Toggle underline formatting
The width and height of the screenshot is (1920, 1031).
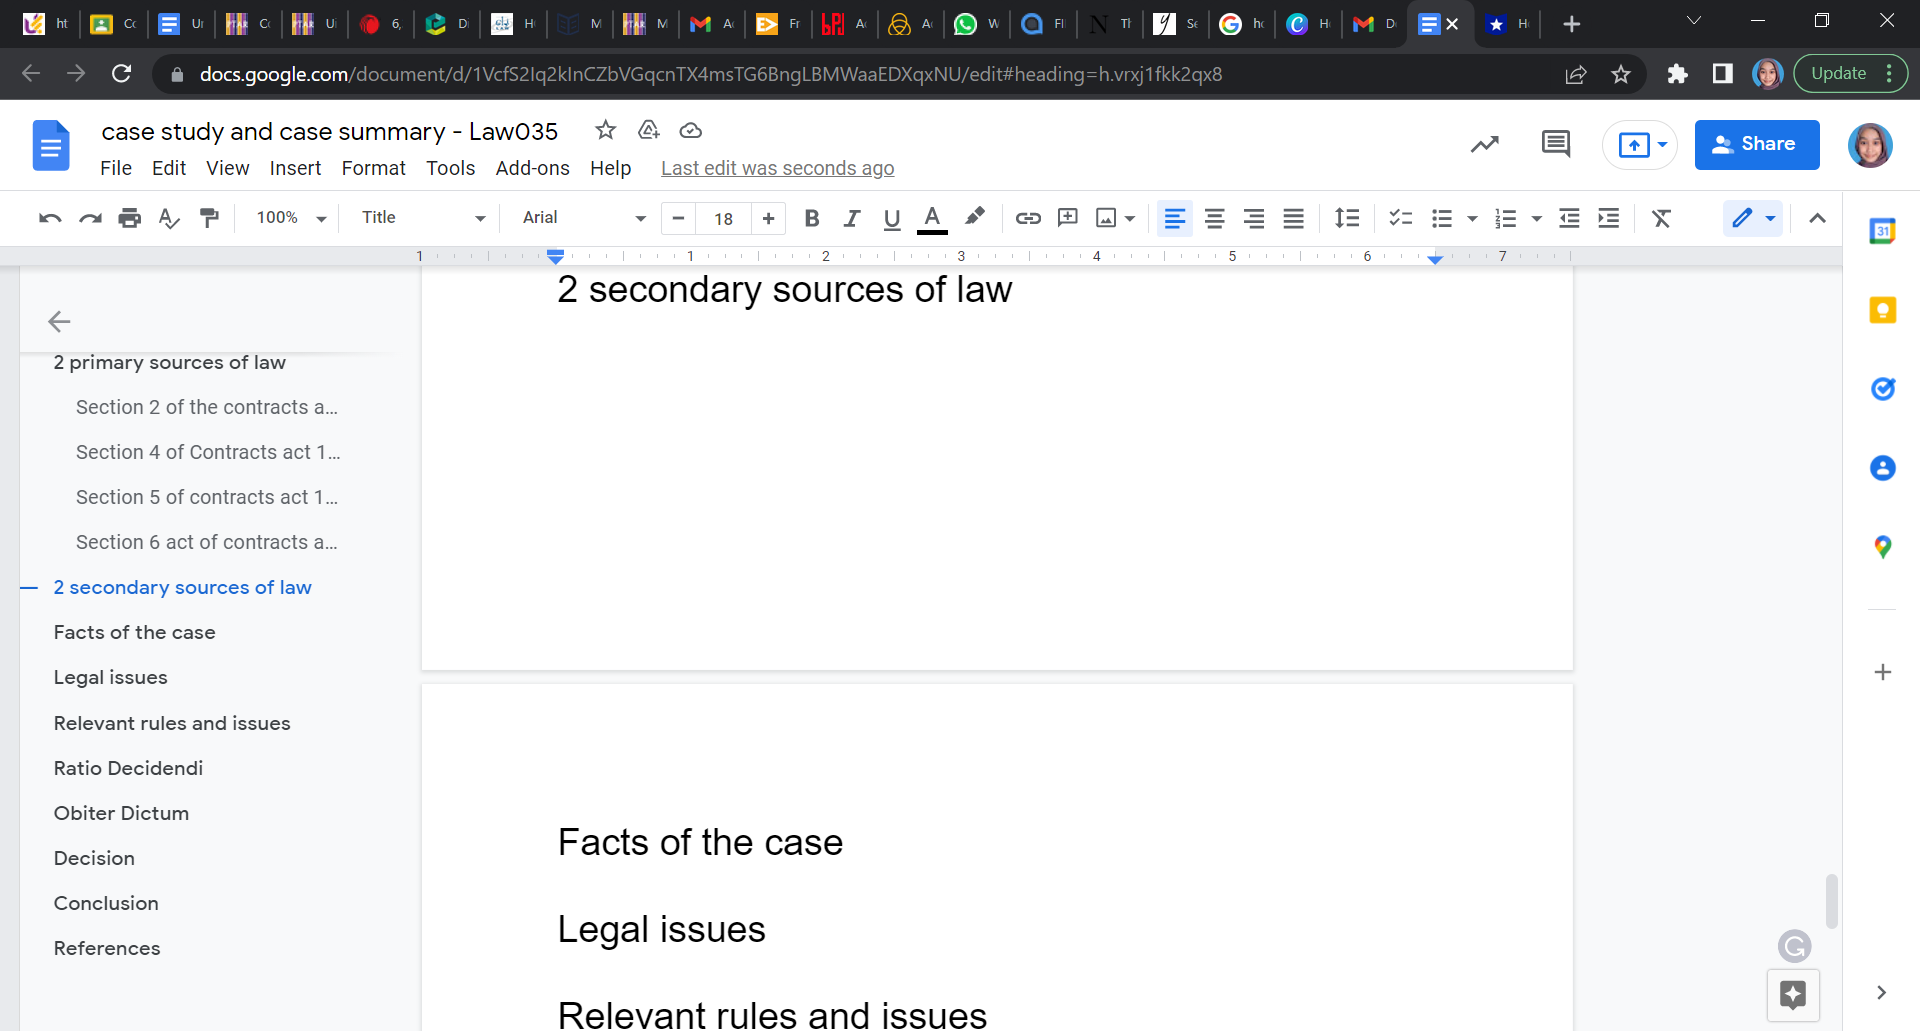pos(892,218)
